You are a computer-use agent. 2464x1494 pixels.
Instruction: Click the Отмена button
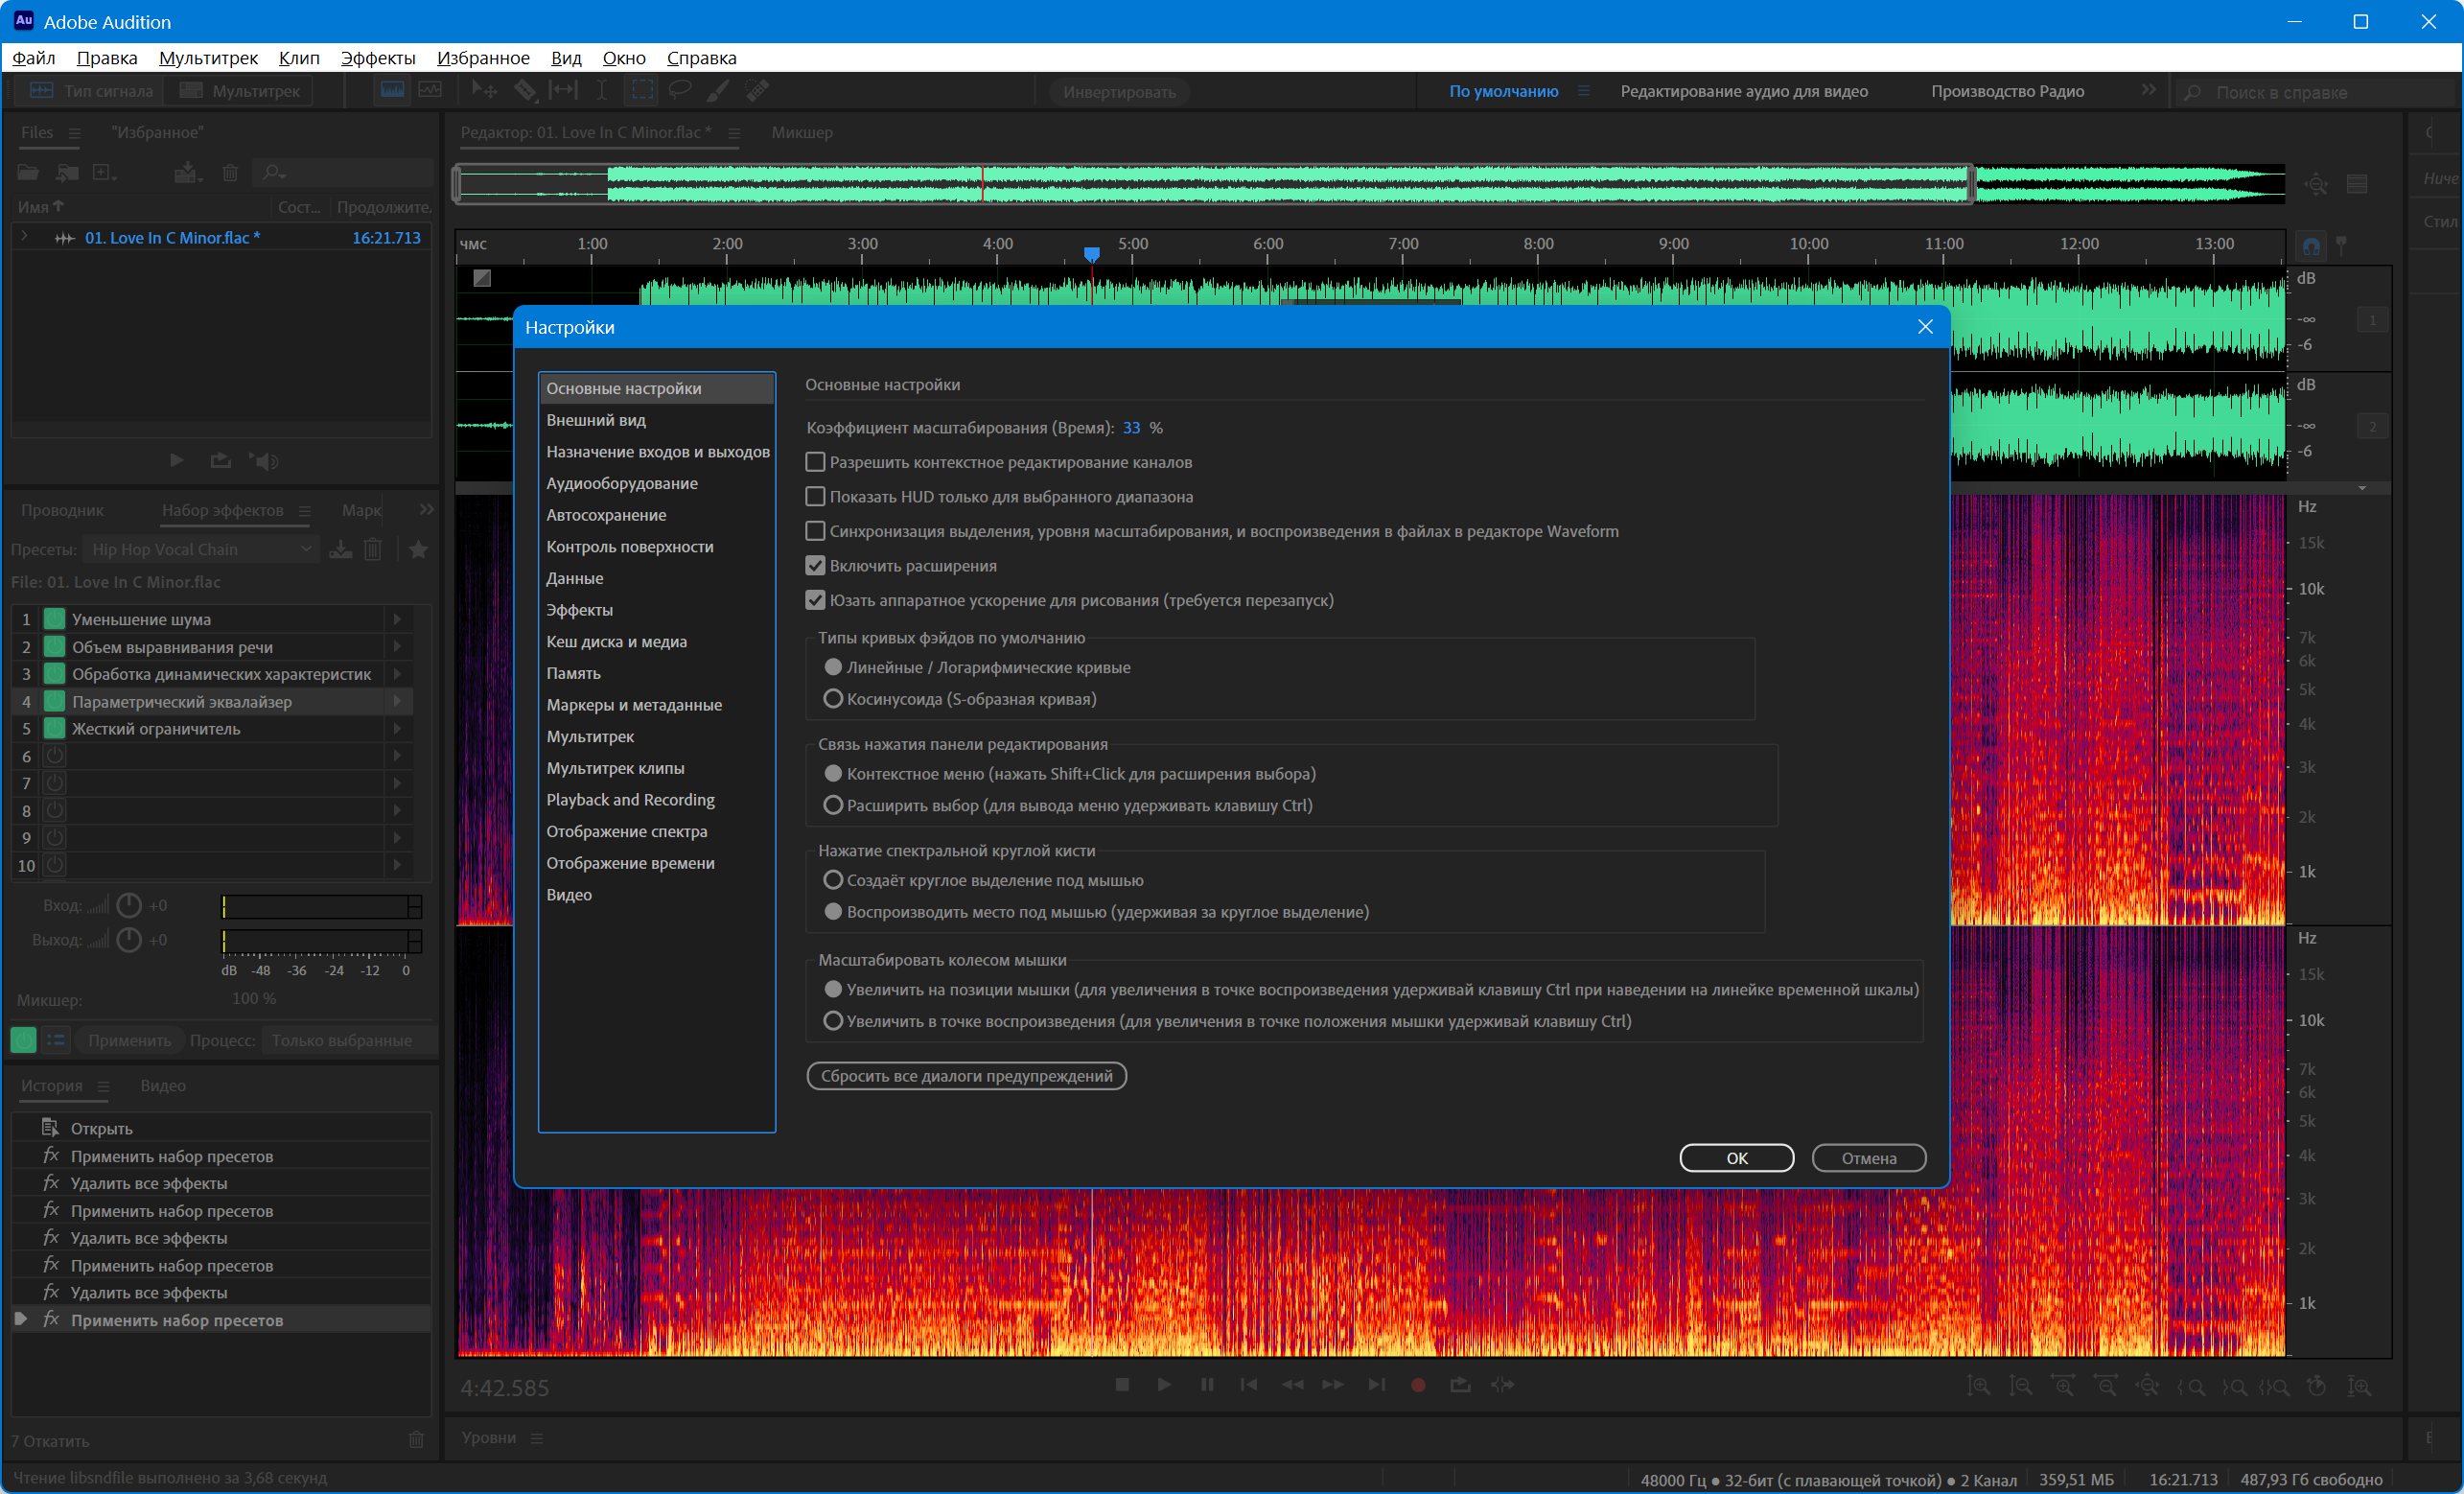coord(1868,1158)
